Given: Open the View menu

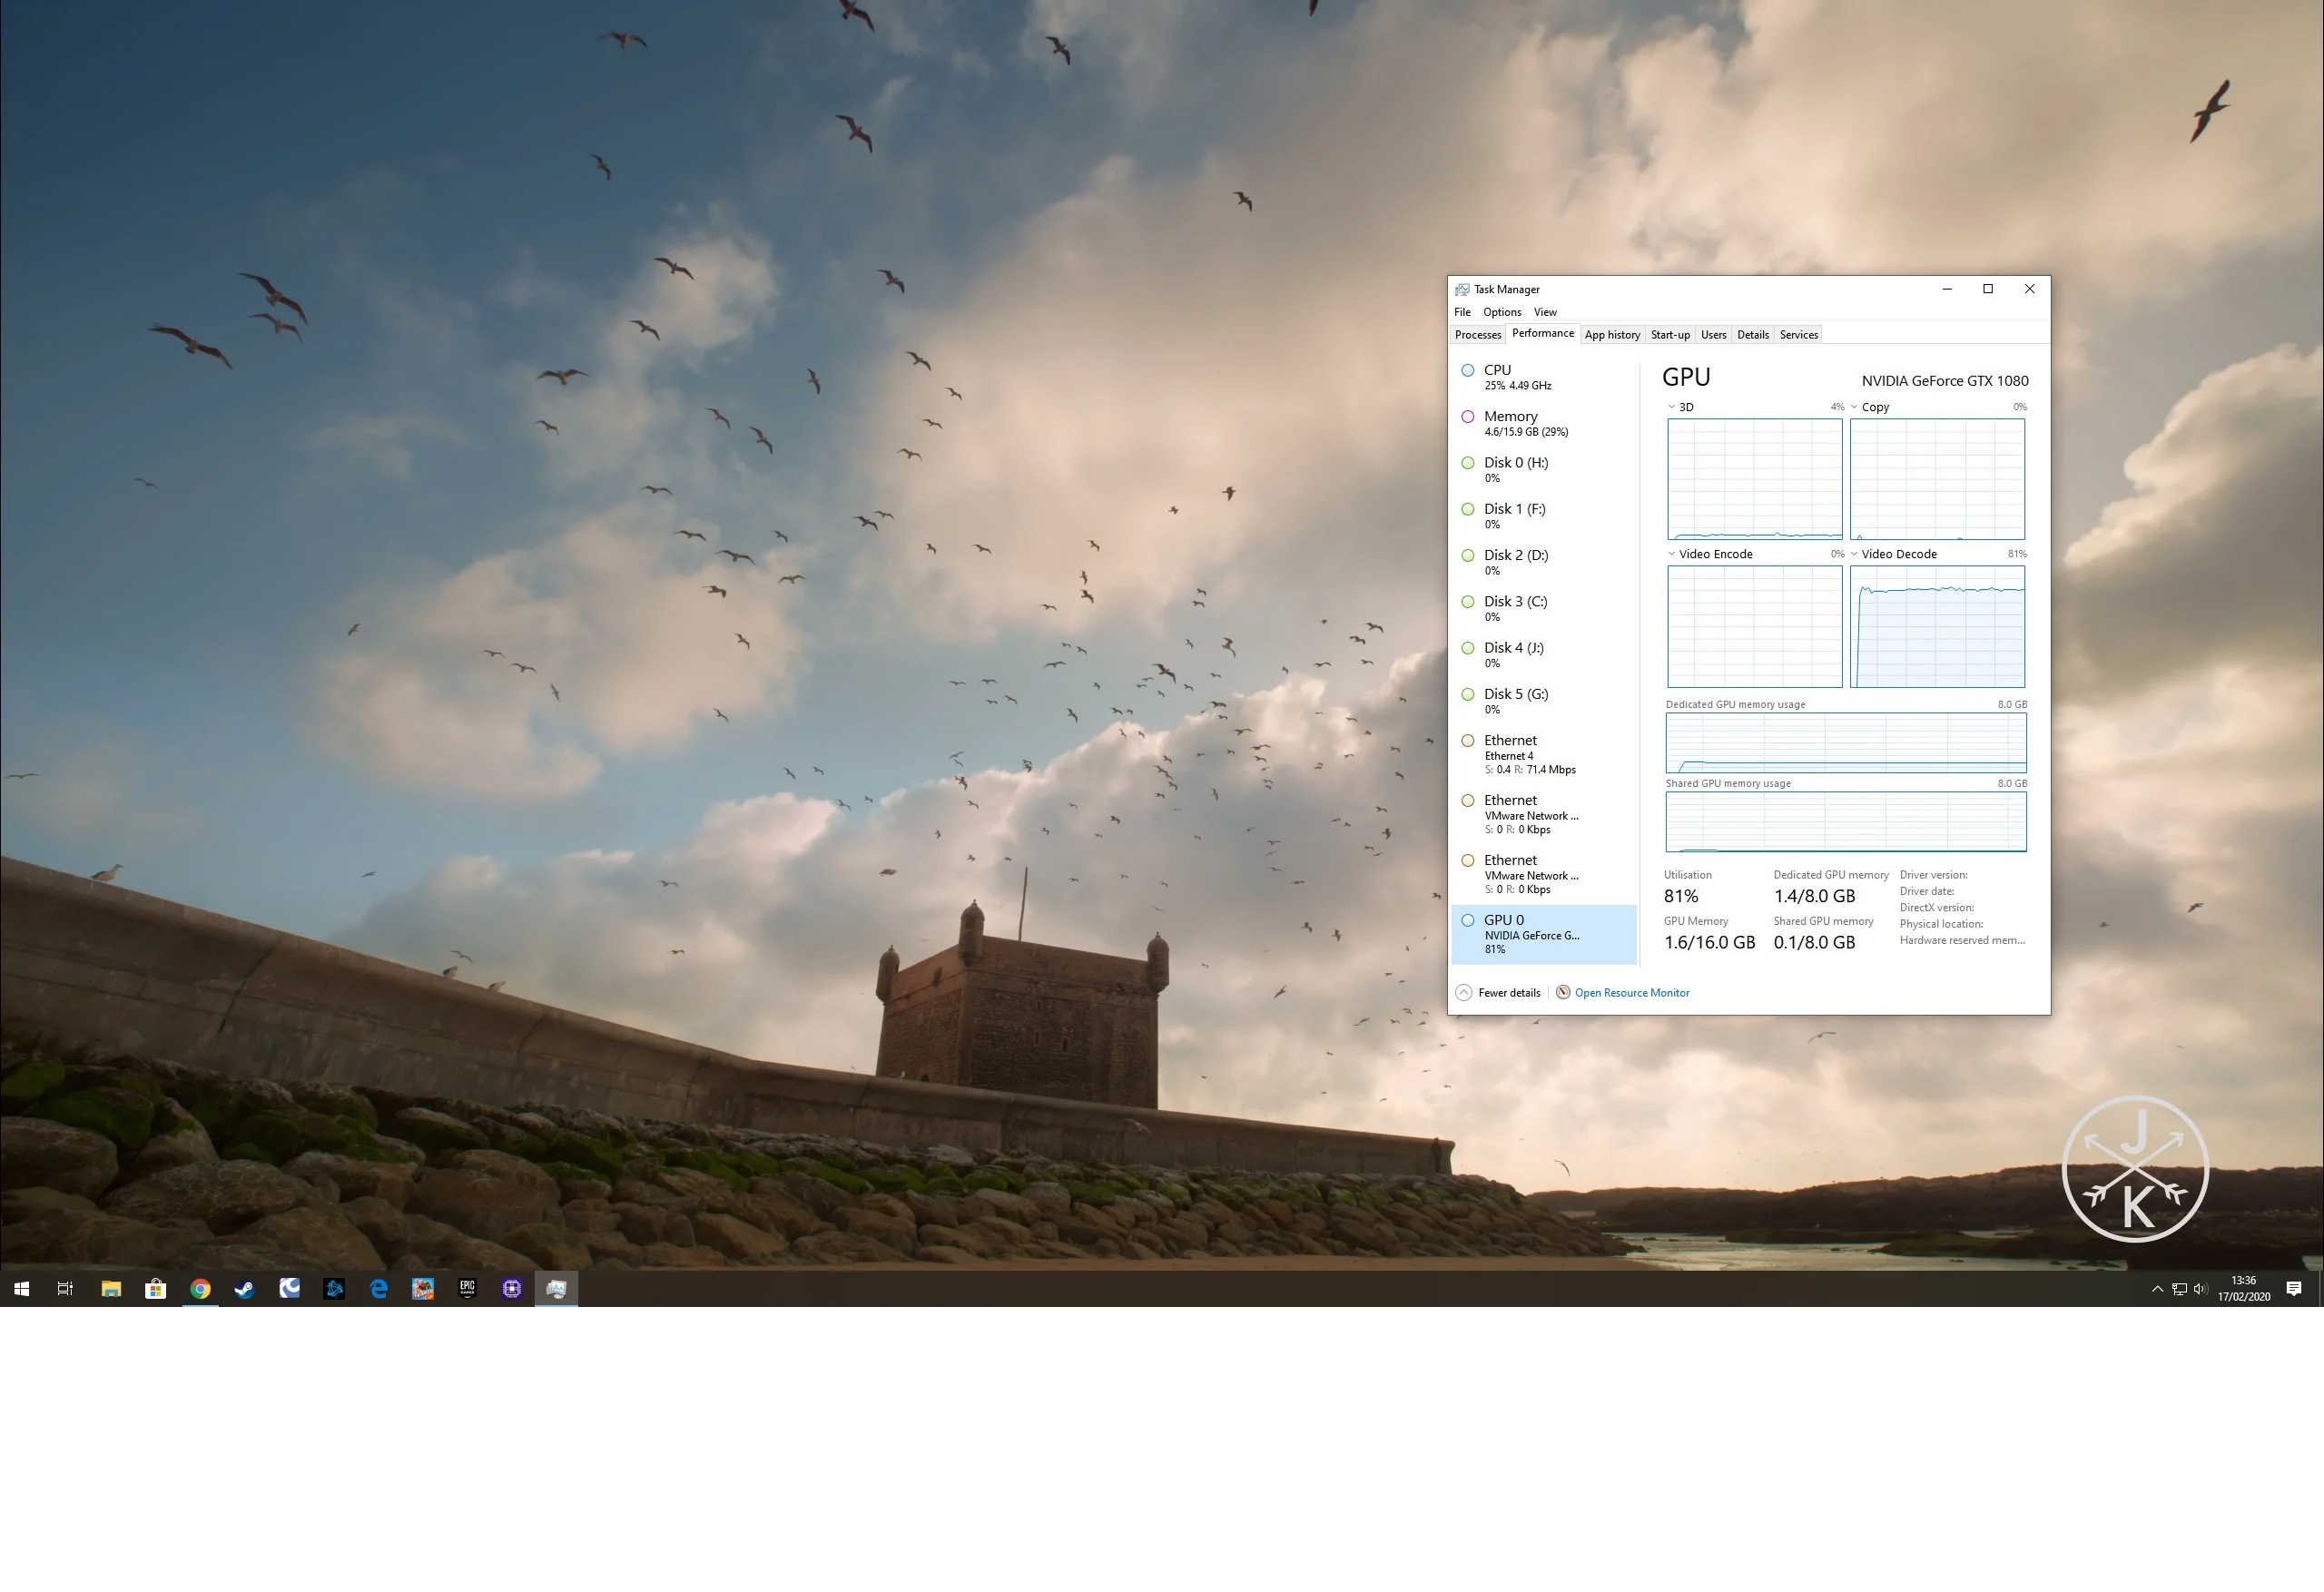Looking at the screenshot, I should tap(1545, 312).
